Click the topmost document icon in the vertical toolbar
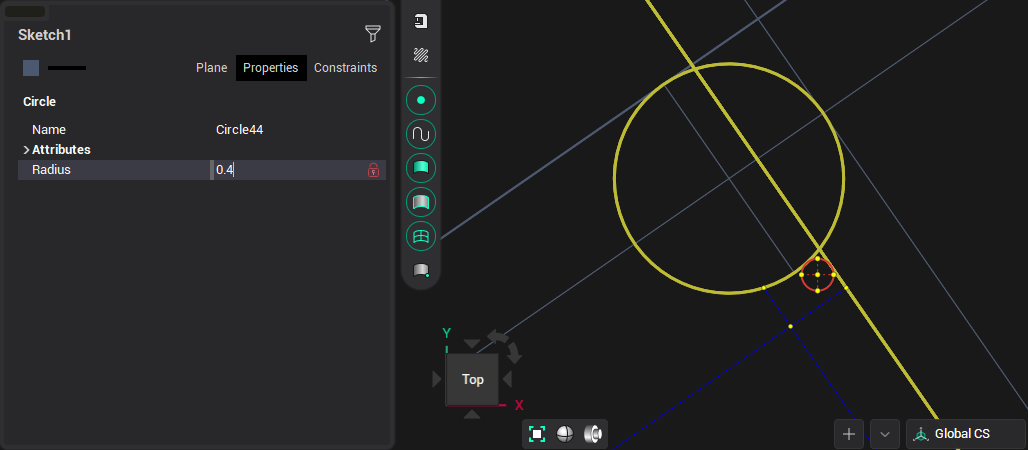Screen dimensions: 1028x450 tap(421, 21)
